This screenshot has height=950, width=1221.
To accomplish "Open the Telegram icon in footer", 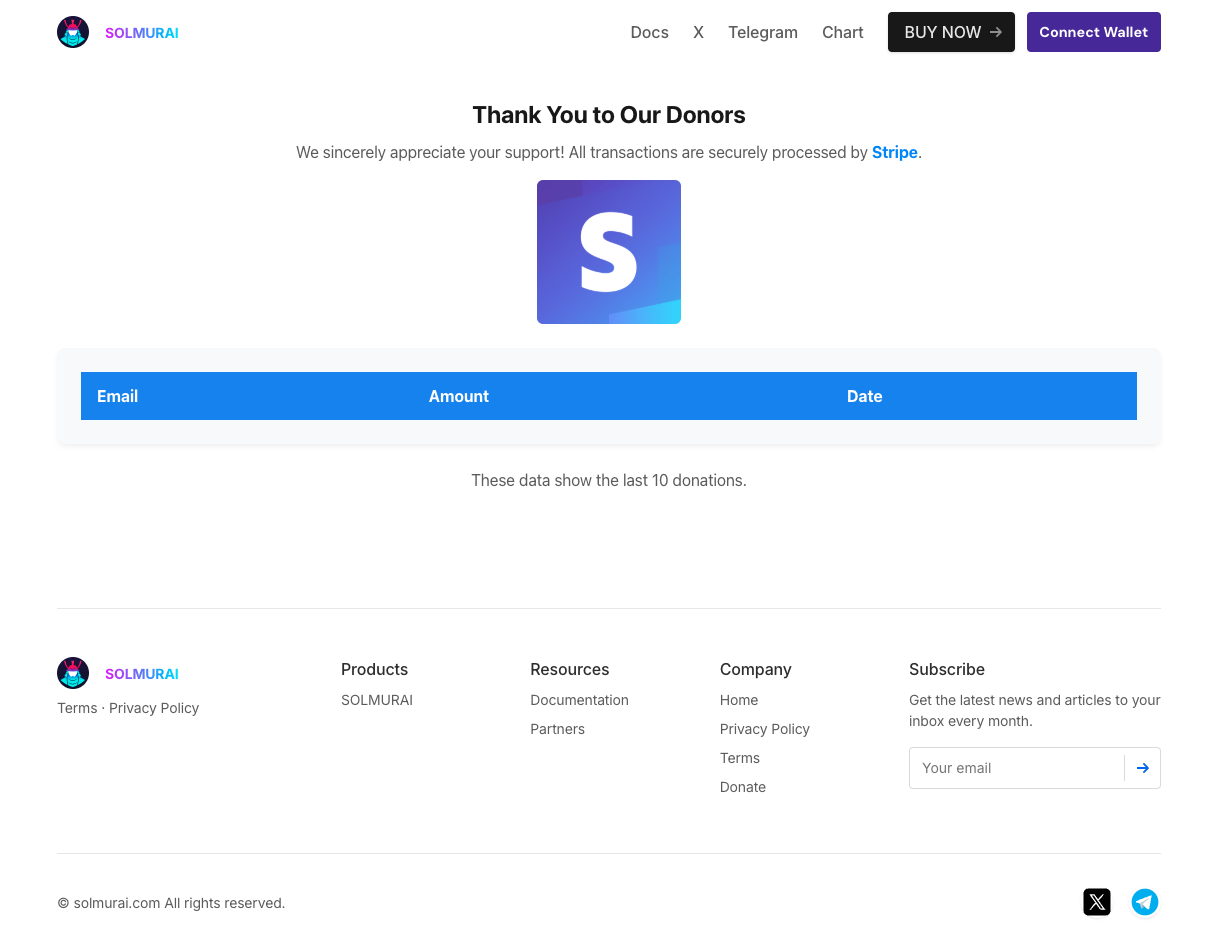I will [x=1144, y=902].
